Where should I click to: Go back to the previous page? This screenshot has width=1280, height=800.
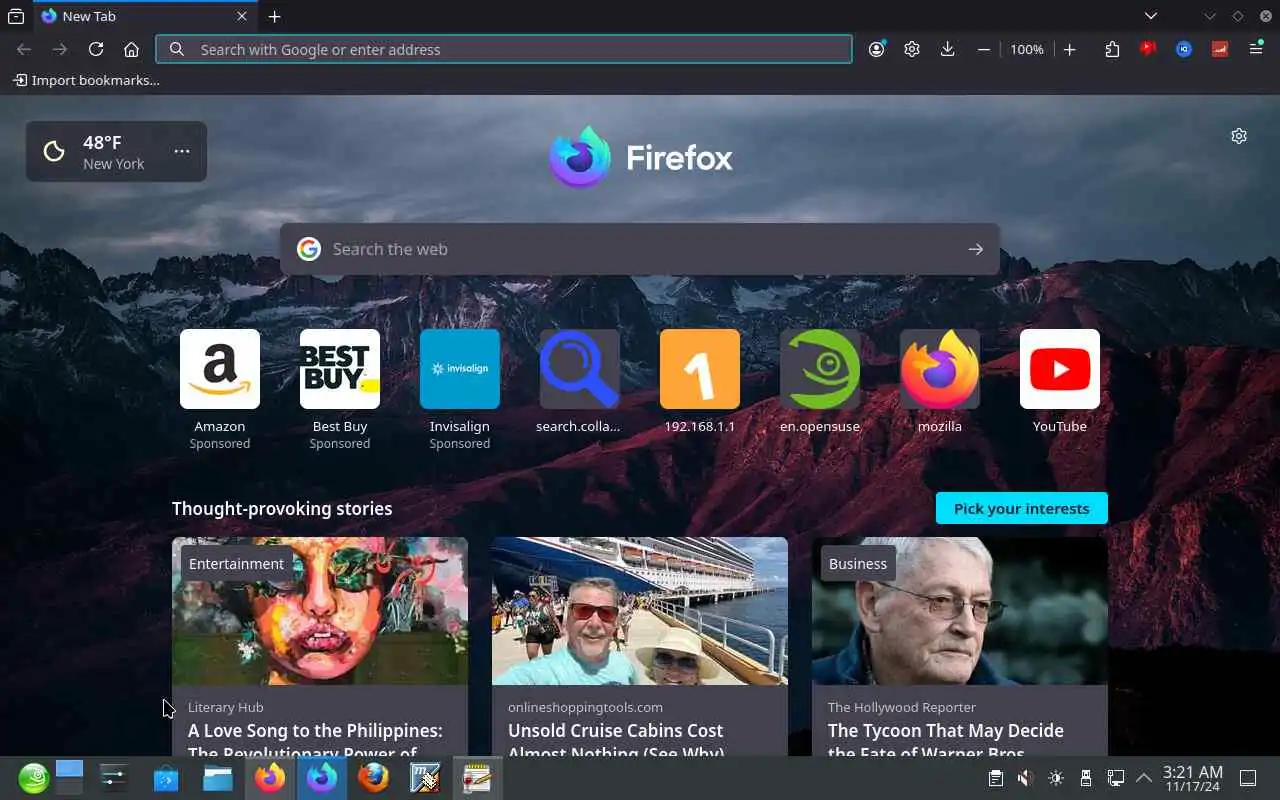point(24,49)
